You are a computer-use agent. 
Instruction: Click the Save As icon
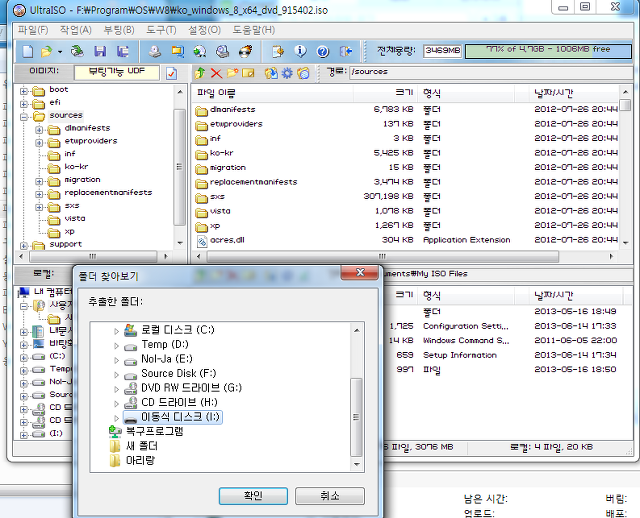click(122, 51)
